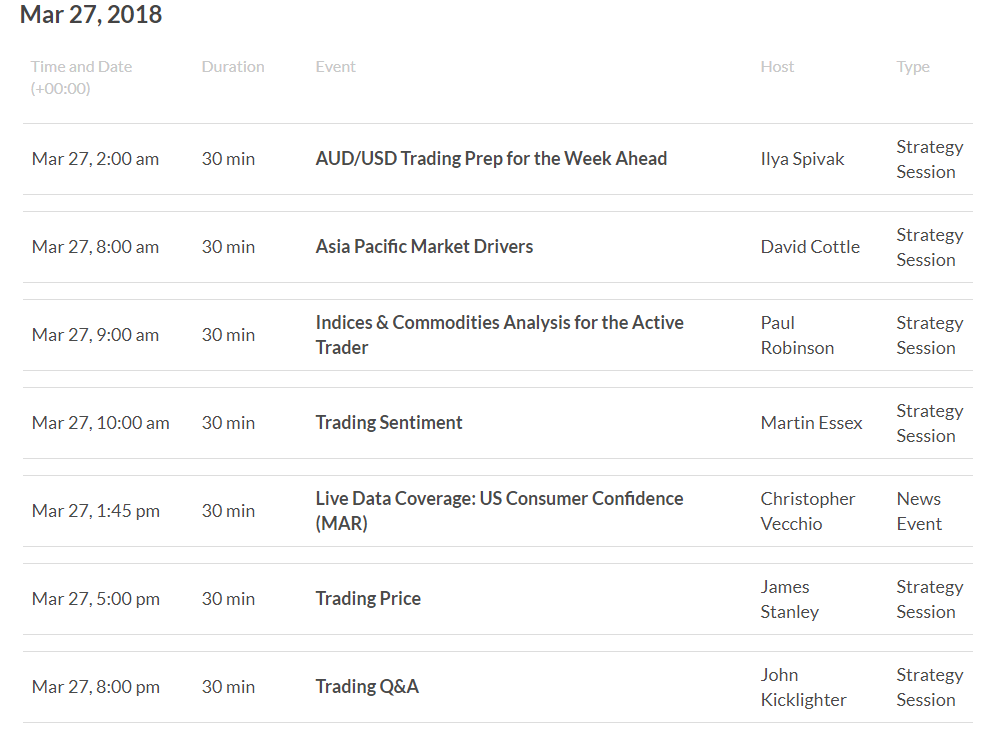Open the Trading Sentiment webinar
Image resolution: width=986 pixels, height=738 pixels.
point(389,422)
